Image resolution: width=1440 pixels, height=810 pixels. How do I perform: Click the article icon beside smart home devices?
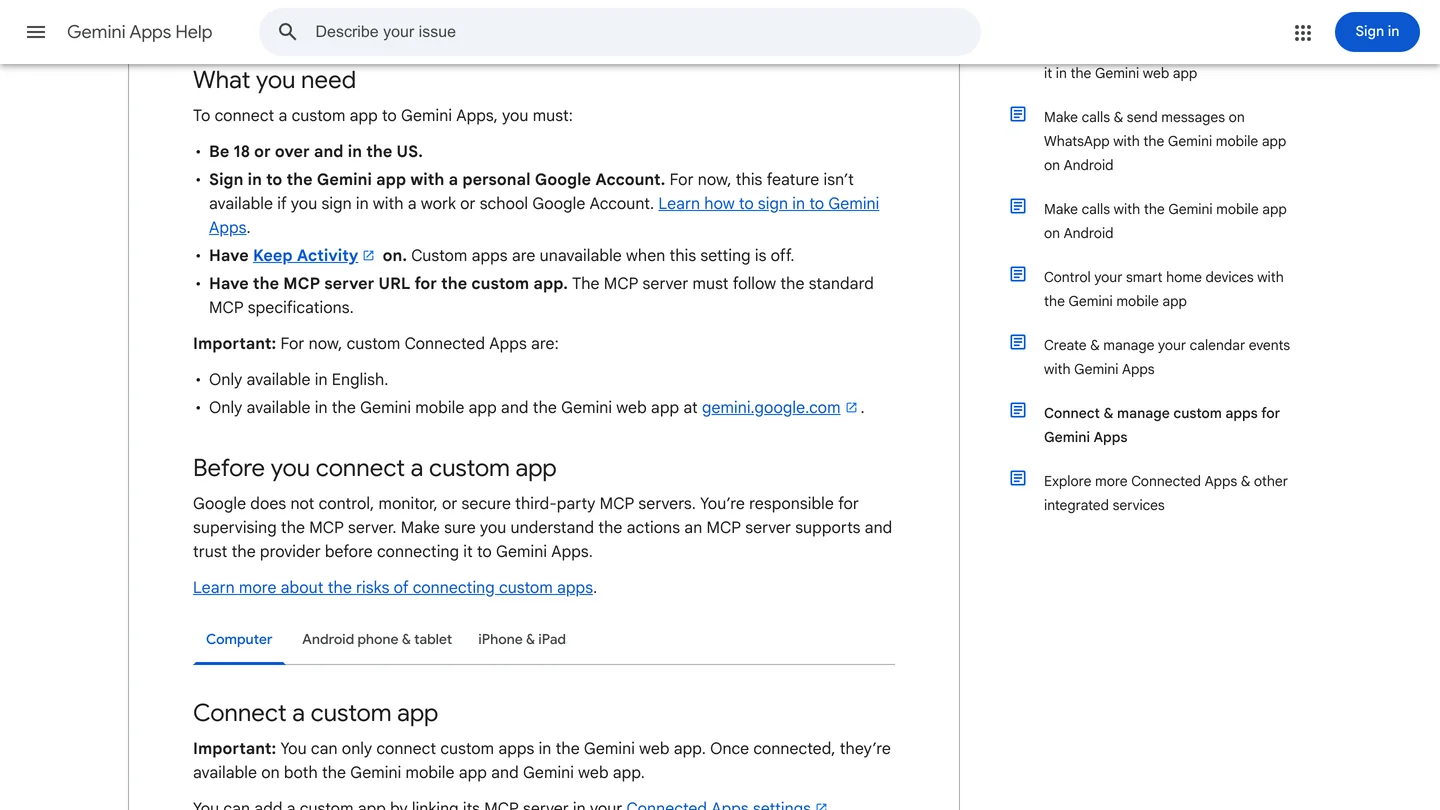pyautogui.click(x=1018, y=275)
